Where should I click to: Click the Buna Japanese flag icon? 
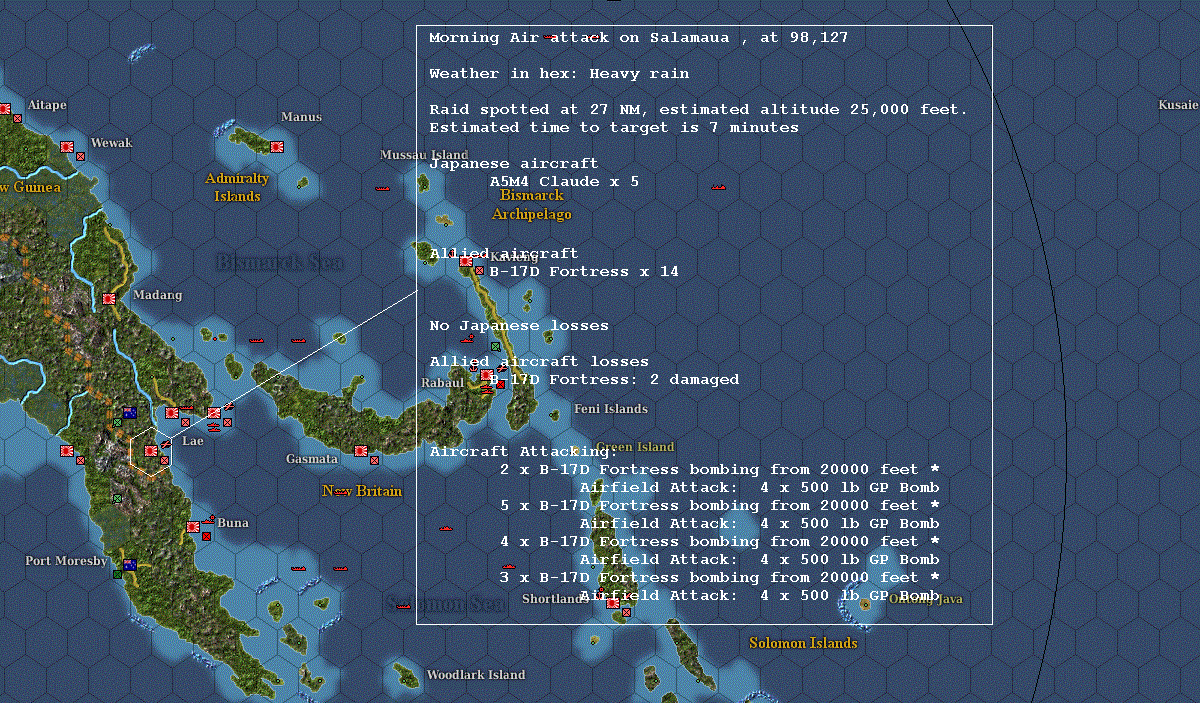coord(193,527)
